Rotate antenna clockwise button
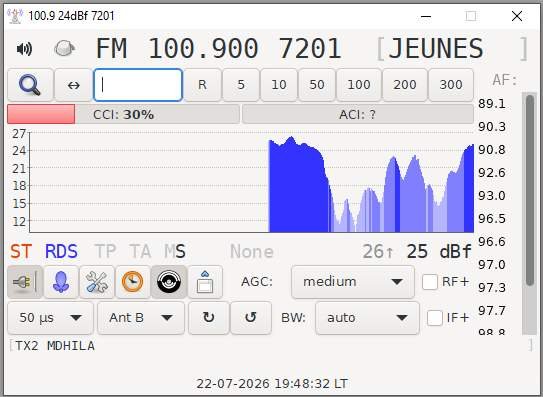The image size is (543, 397). pyautogui.click(x=208, y=318)
